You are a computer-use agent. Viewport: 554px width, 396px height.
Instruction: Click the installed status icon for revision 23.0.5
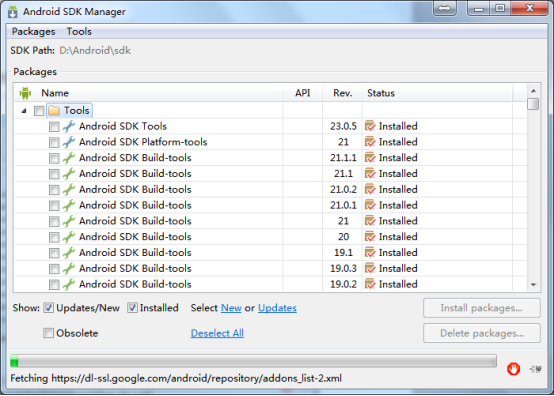pos(370,126)
